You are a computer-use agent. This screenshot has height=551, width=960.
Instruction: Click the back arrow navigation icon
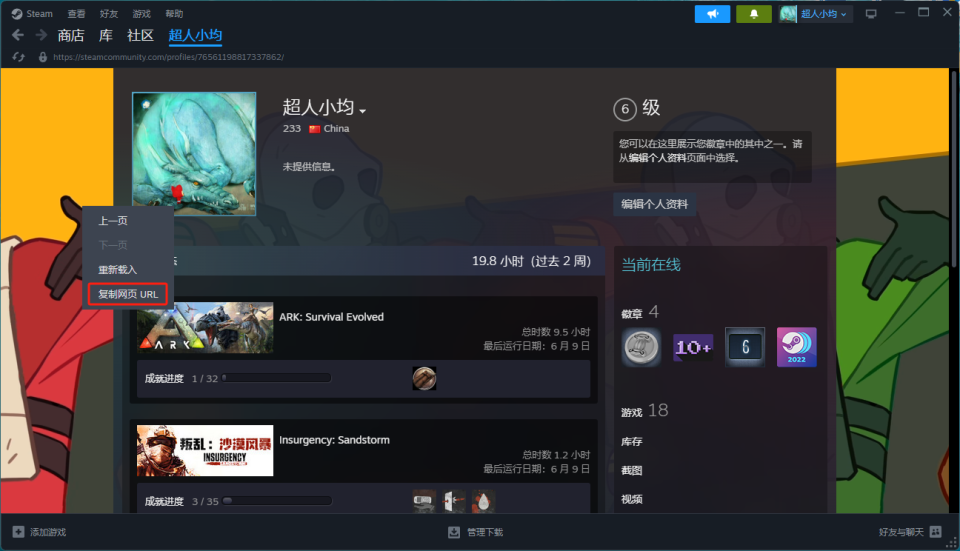(x=18, y=36)
